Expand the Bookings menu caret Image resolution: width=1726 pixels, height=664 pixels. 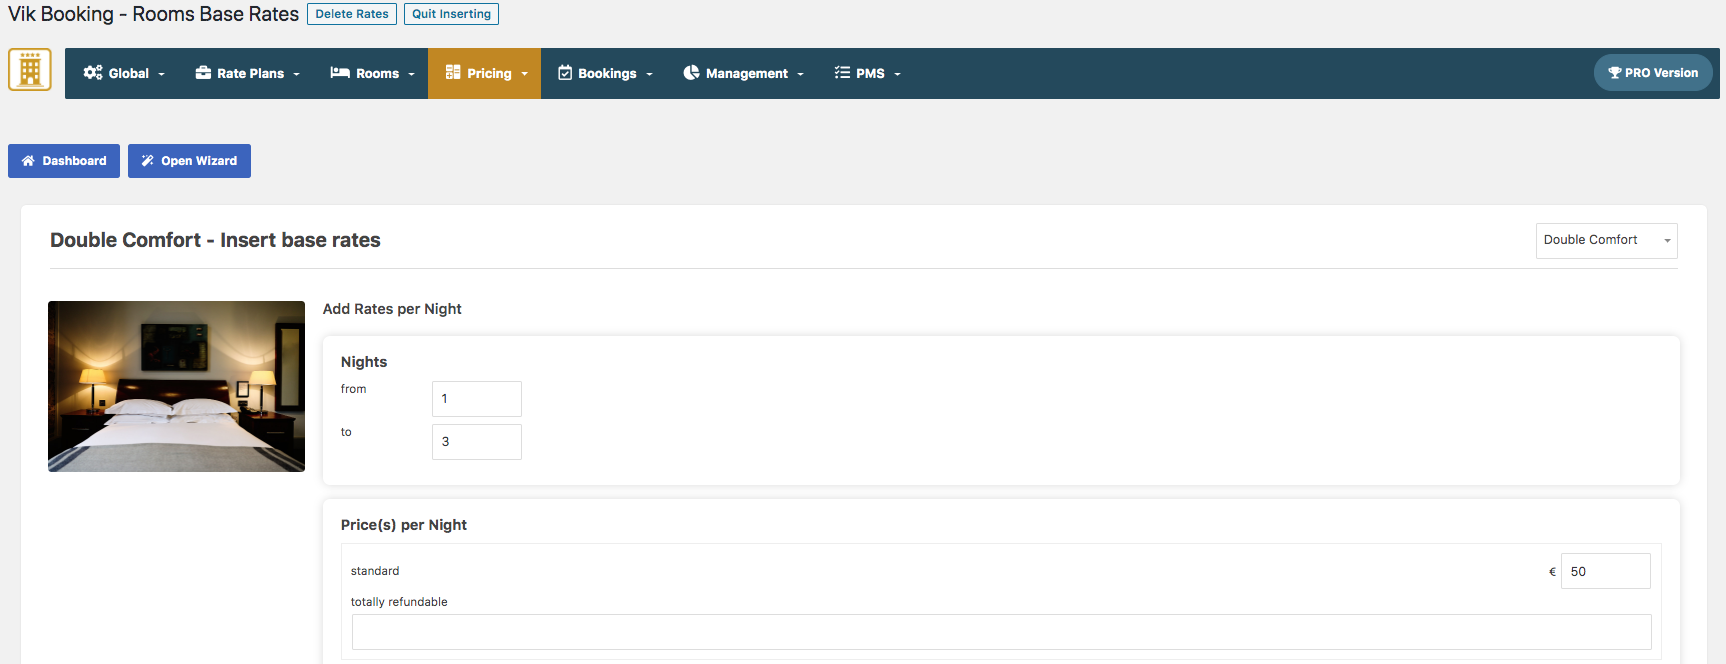click(649, 74)
